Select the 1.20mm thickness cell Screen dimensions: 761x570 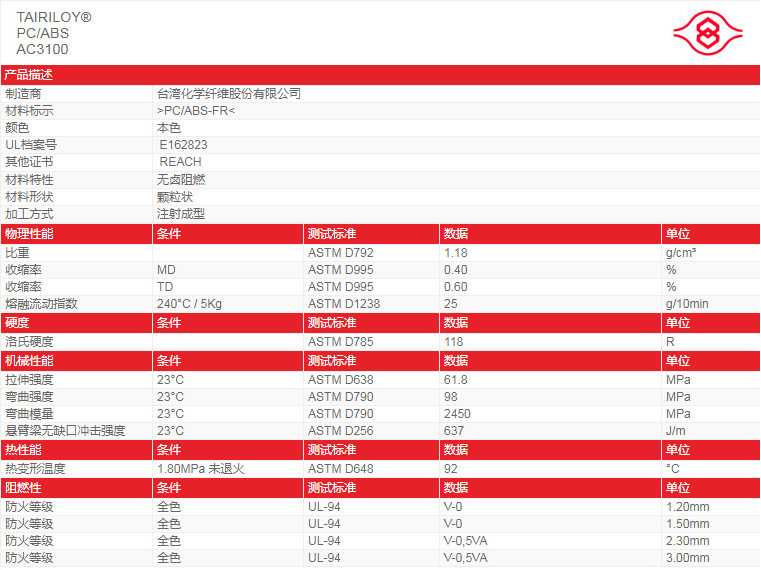point(687,506)
